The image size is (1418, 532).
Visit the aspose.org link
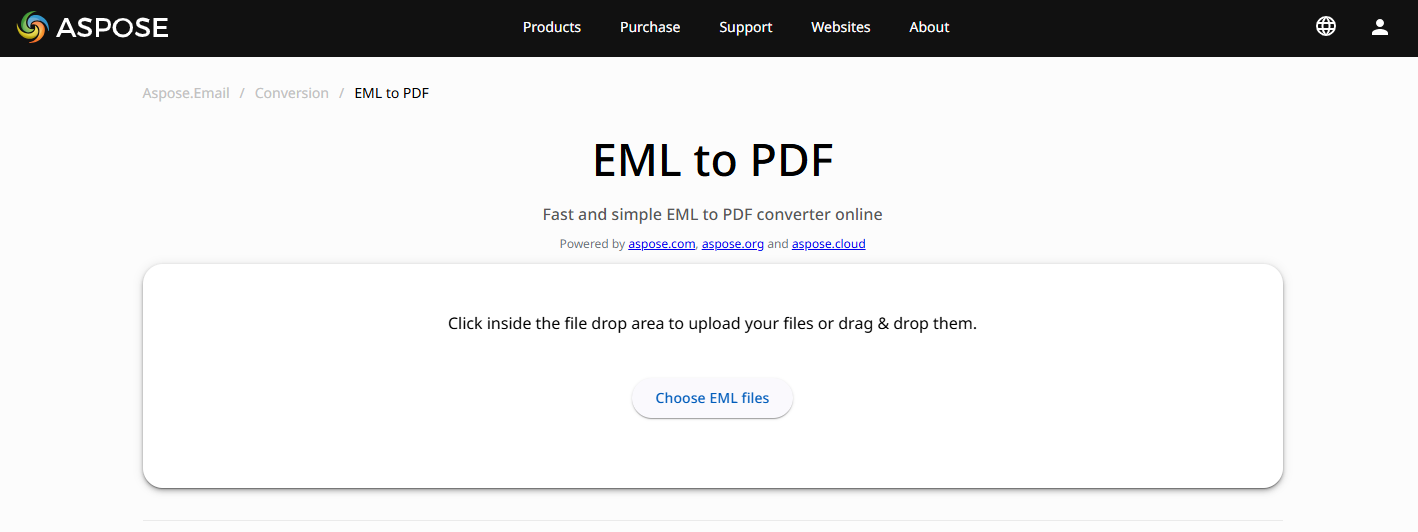tap(733, 244)
